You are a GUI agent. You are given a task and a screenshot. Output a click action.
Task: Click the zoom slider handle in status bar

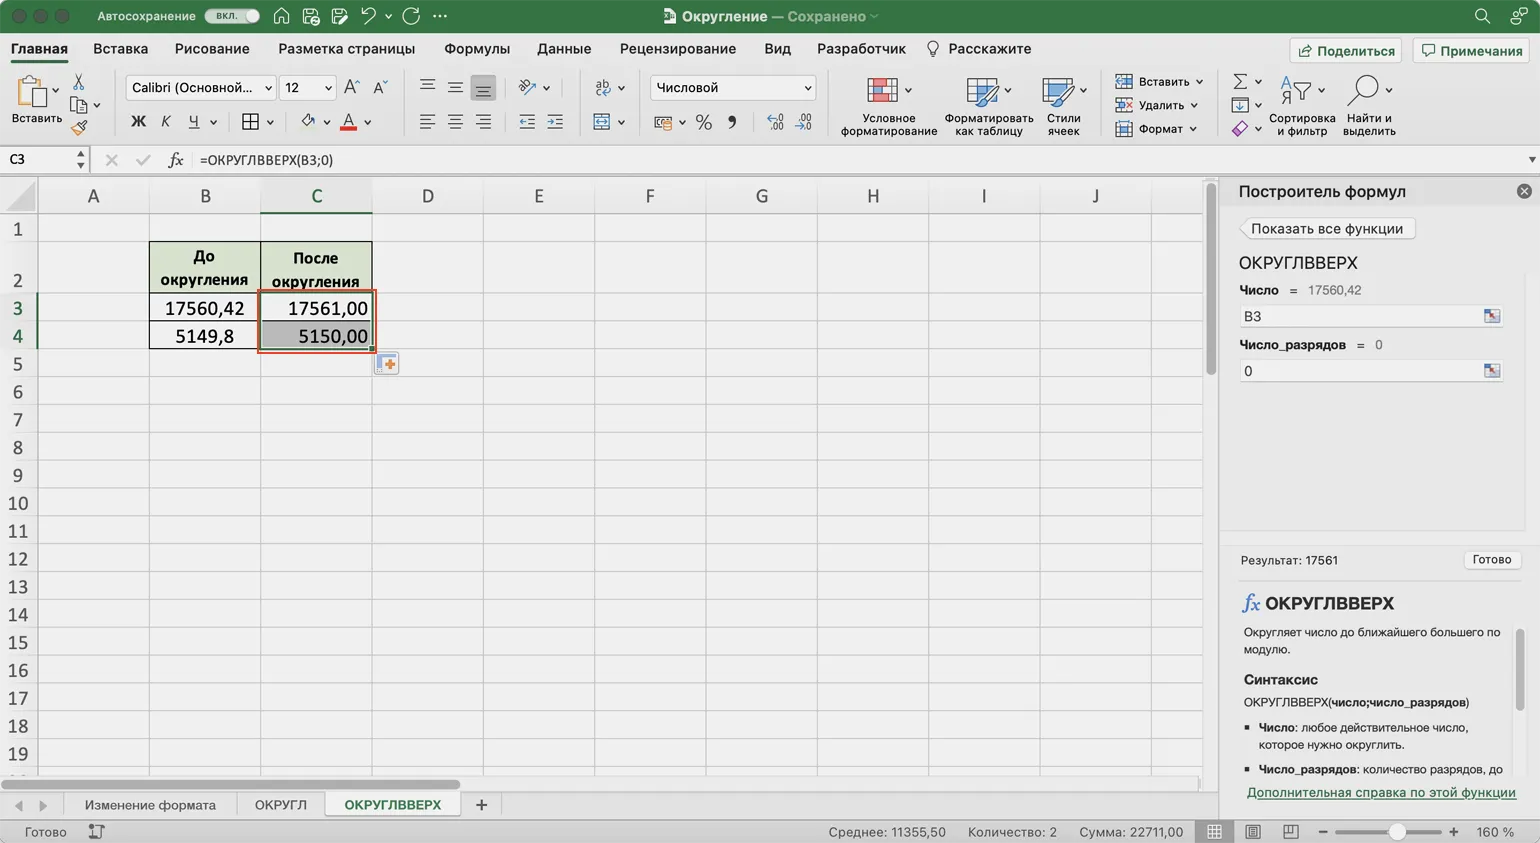1397,832
